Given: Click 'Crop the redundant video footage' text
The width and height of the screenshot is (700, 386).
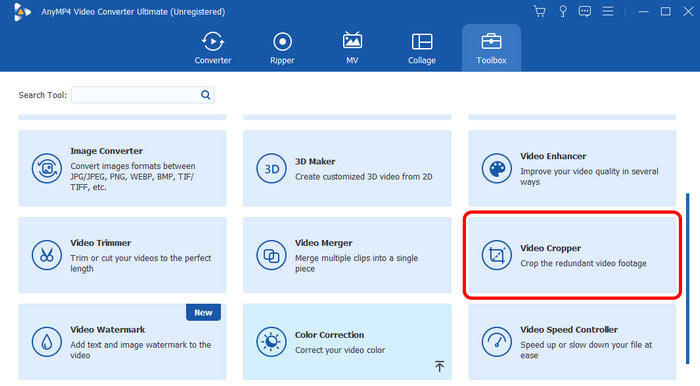Looking at the screenshot, I should [583, 263].
